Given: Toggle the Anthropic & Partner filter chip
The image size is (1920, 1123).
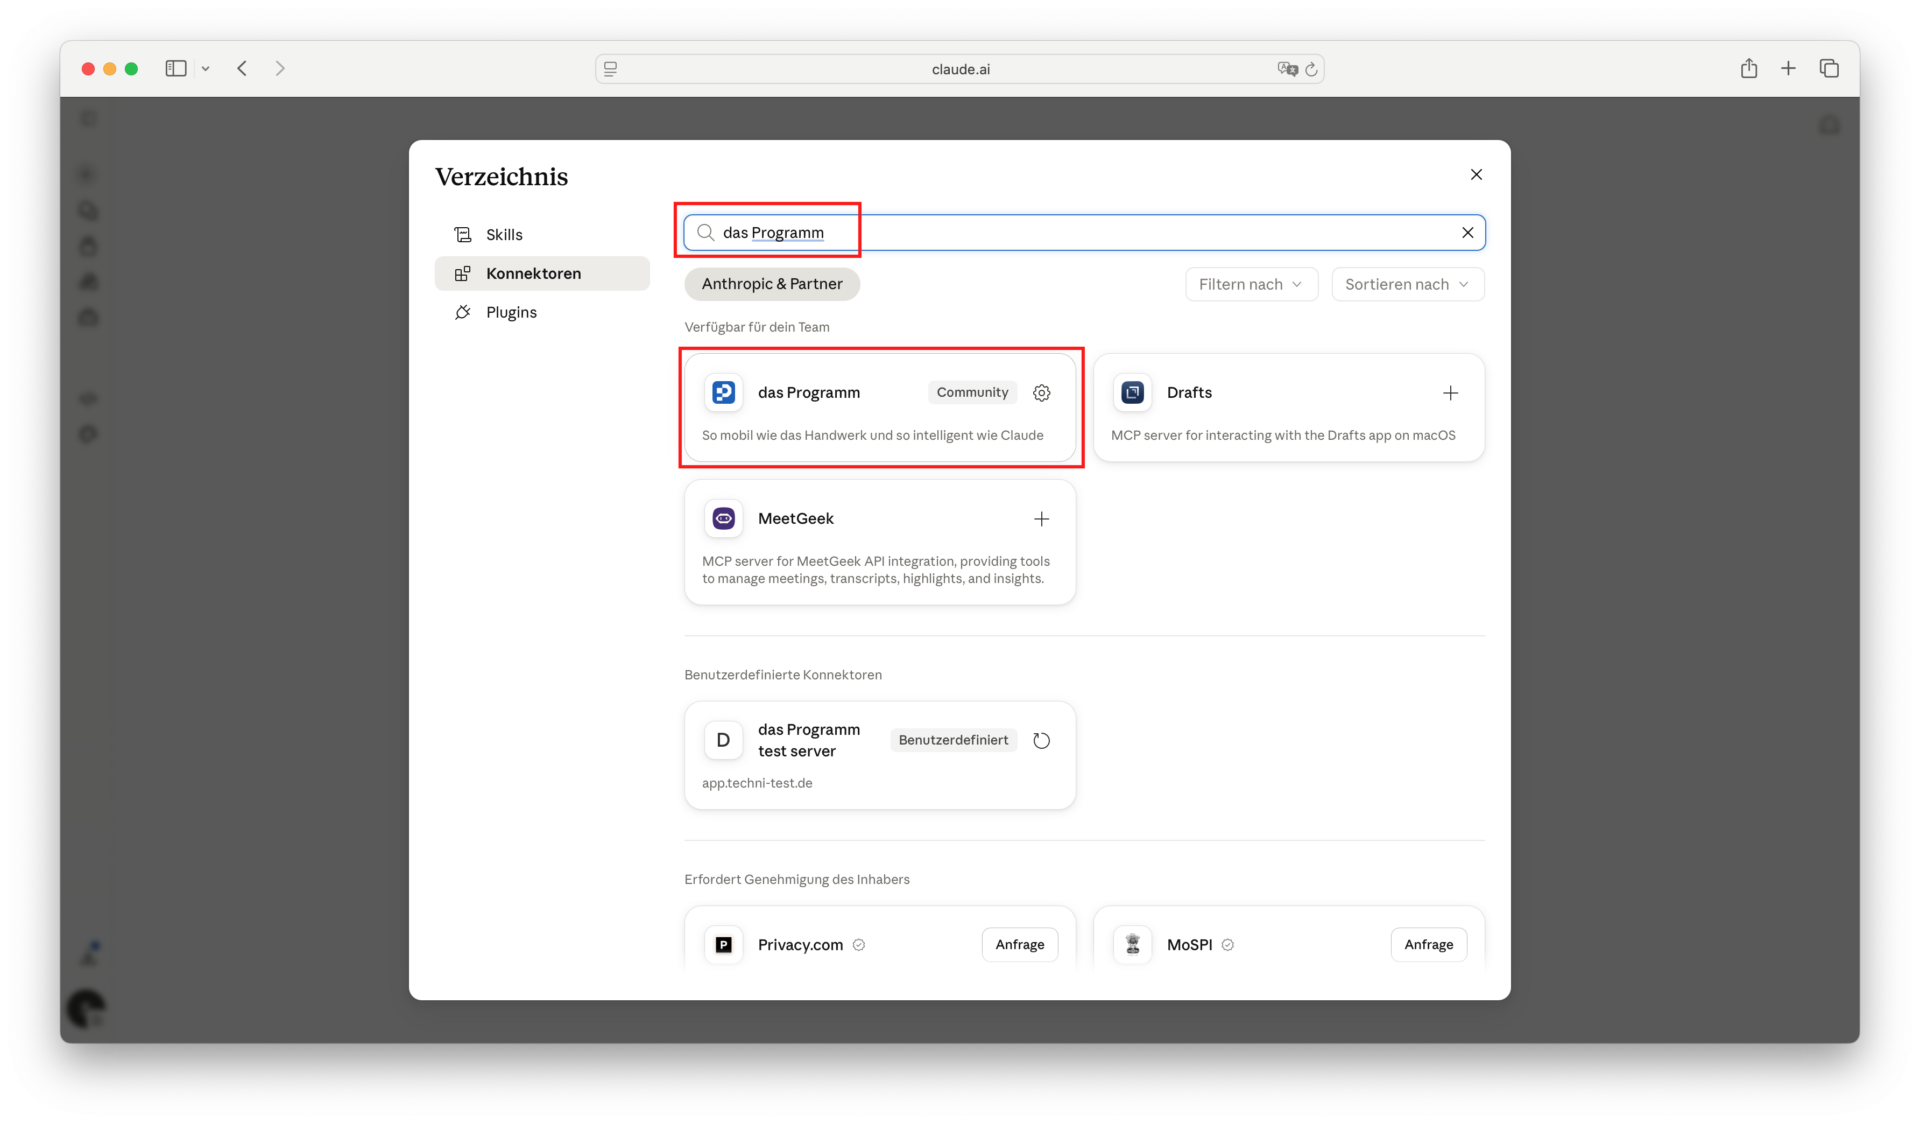Looking at the screenshot, I should click(x=772, y=284).
